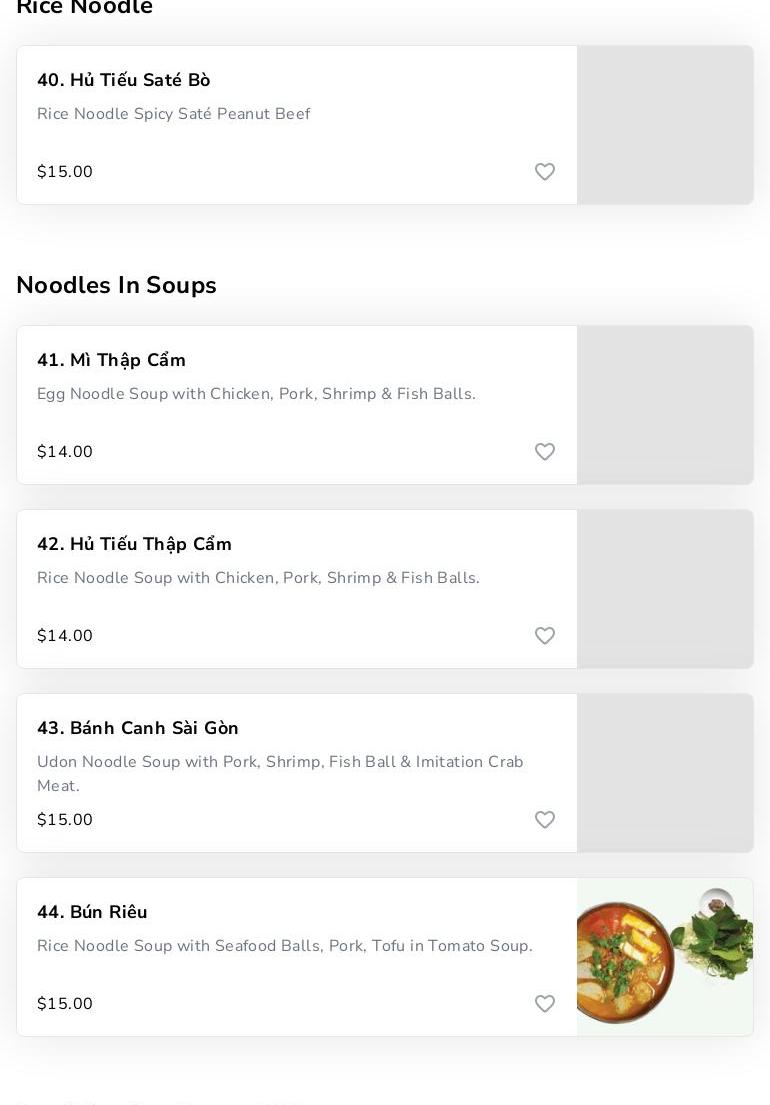The width and height of the screenshot is (770, 1105).
Task: Click heart icon on Bánh Canh Sài Gòn
Action: 545,820
